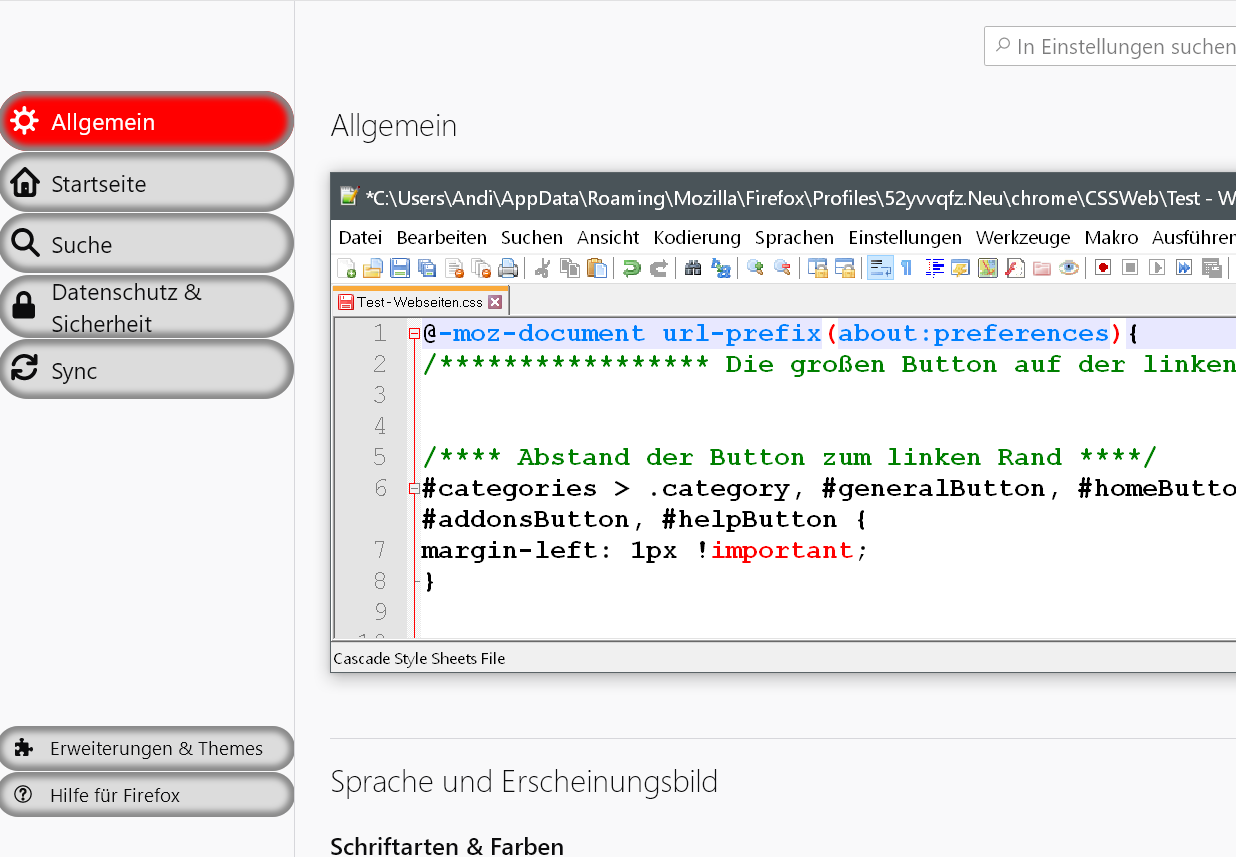Click the Zoom In magnifier icon
This screenshot has width=1236, height=857.
click(x=754, y=267)
